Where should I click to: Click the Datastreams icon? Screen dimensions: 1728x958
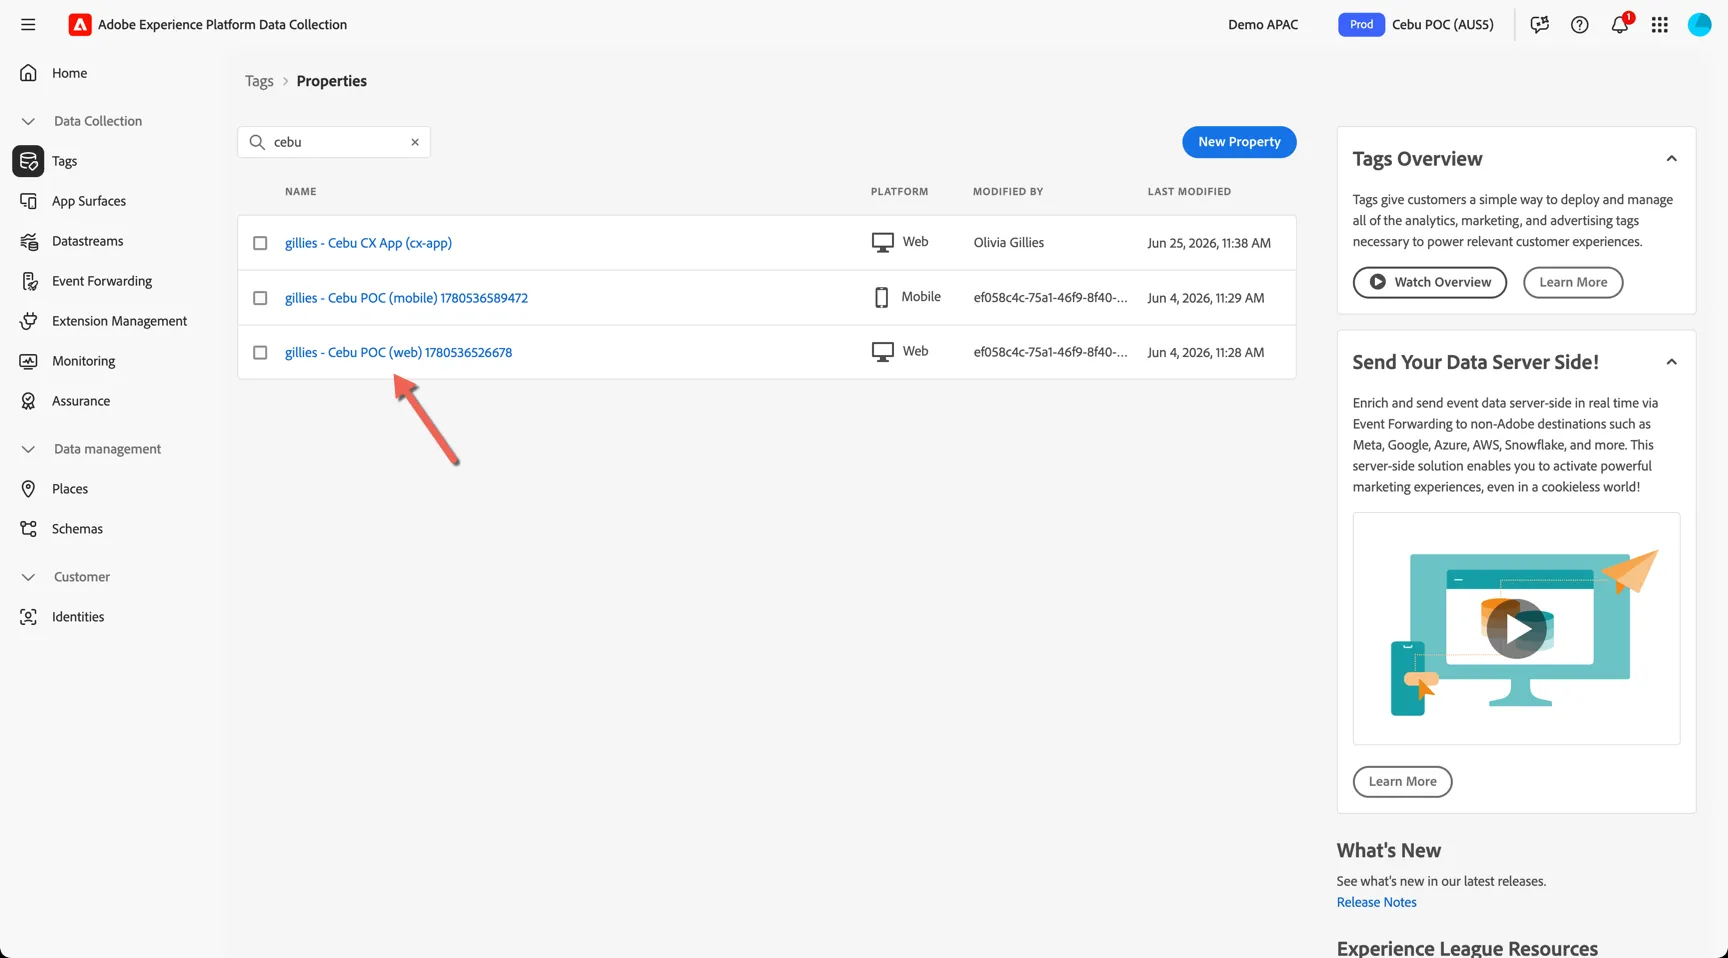(28, 241)
